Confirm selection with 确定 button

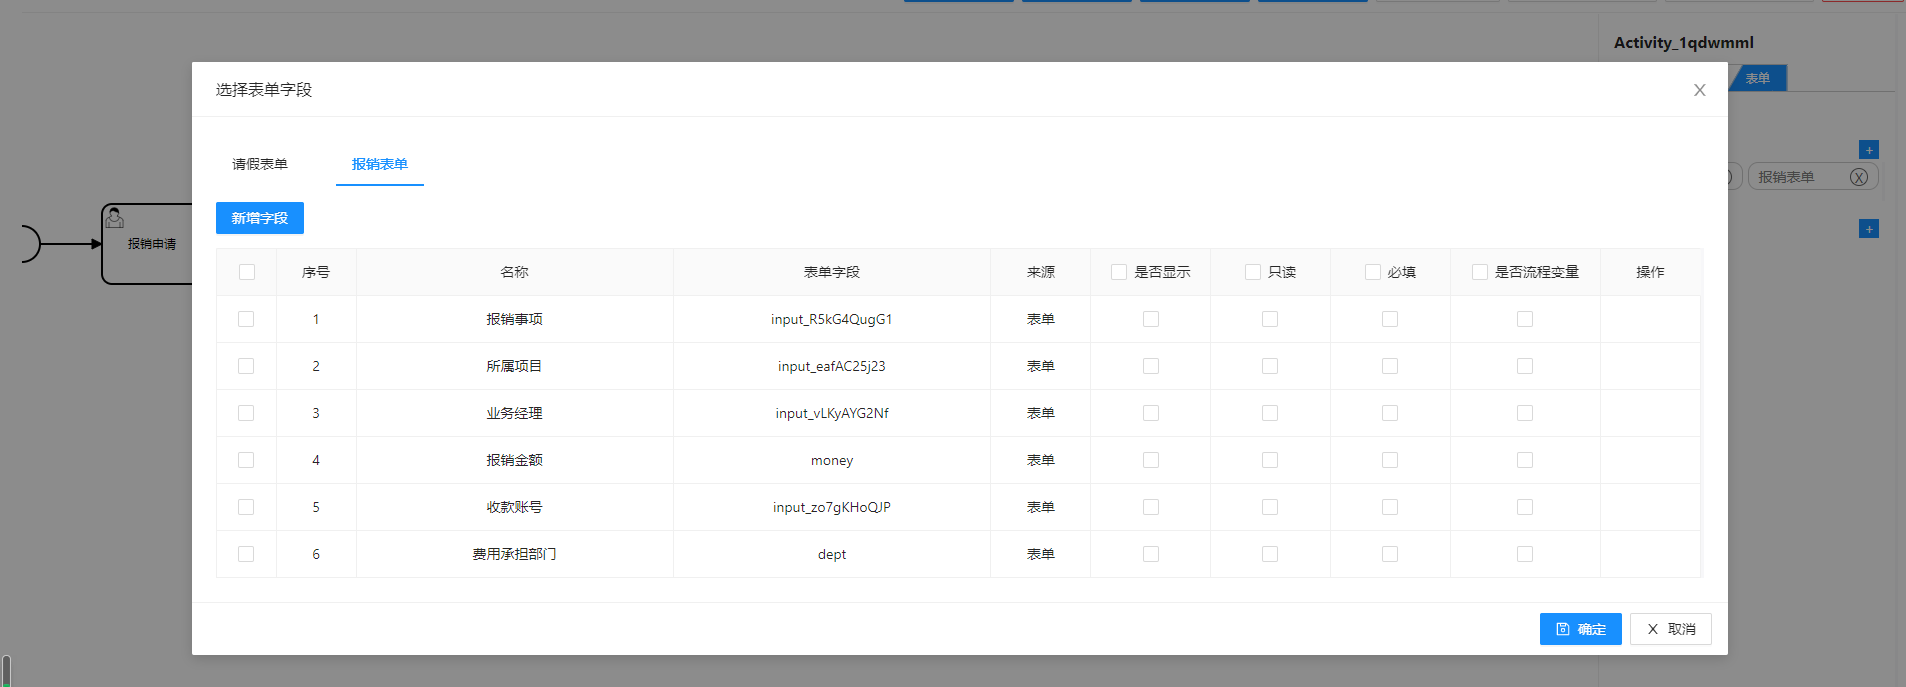(1580, 629)
